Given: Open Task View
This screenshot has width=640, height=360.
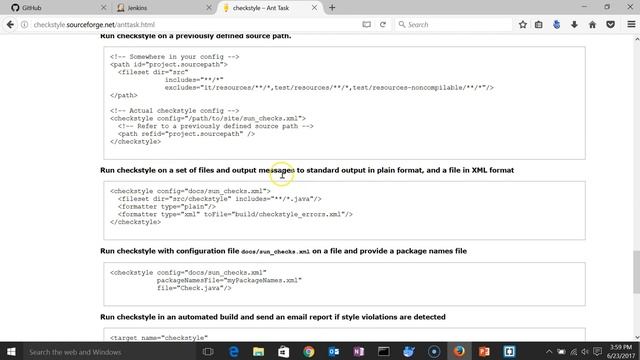Looking at the screenshot, I should pyautogui.click(x=208, y=351).
